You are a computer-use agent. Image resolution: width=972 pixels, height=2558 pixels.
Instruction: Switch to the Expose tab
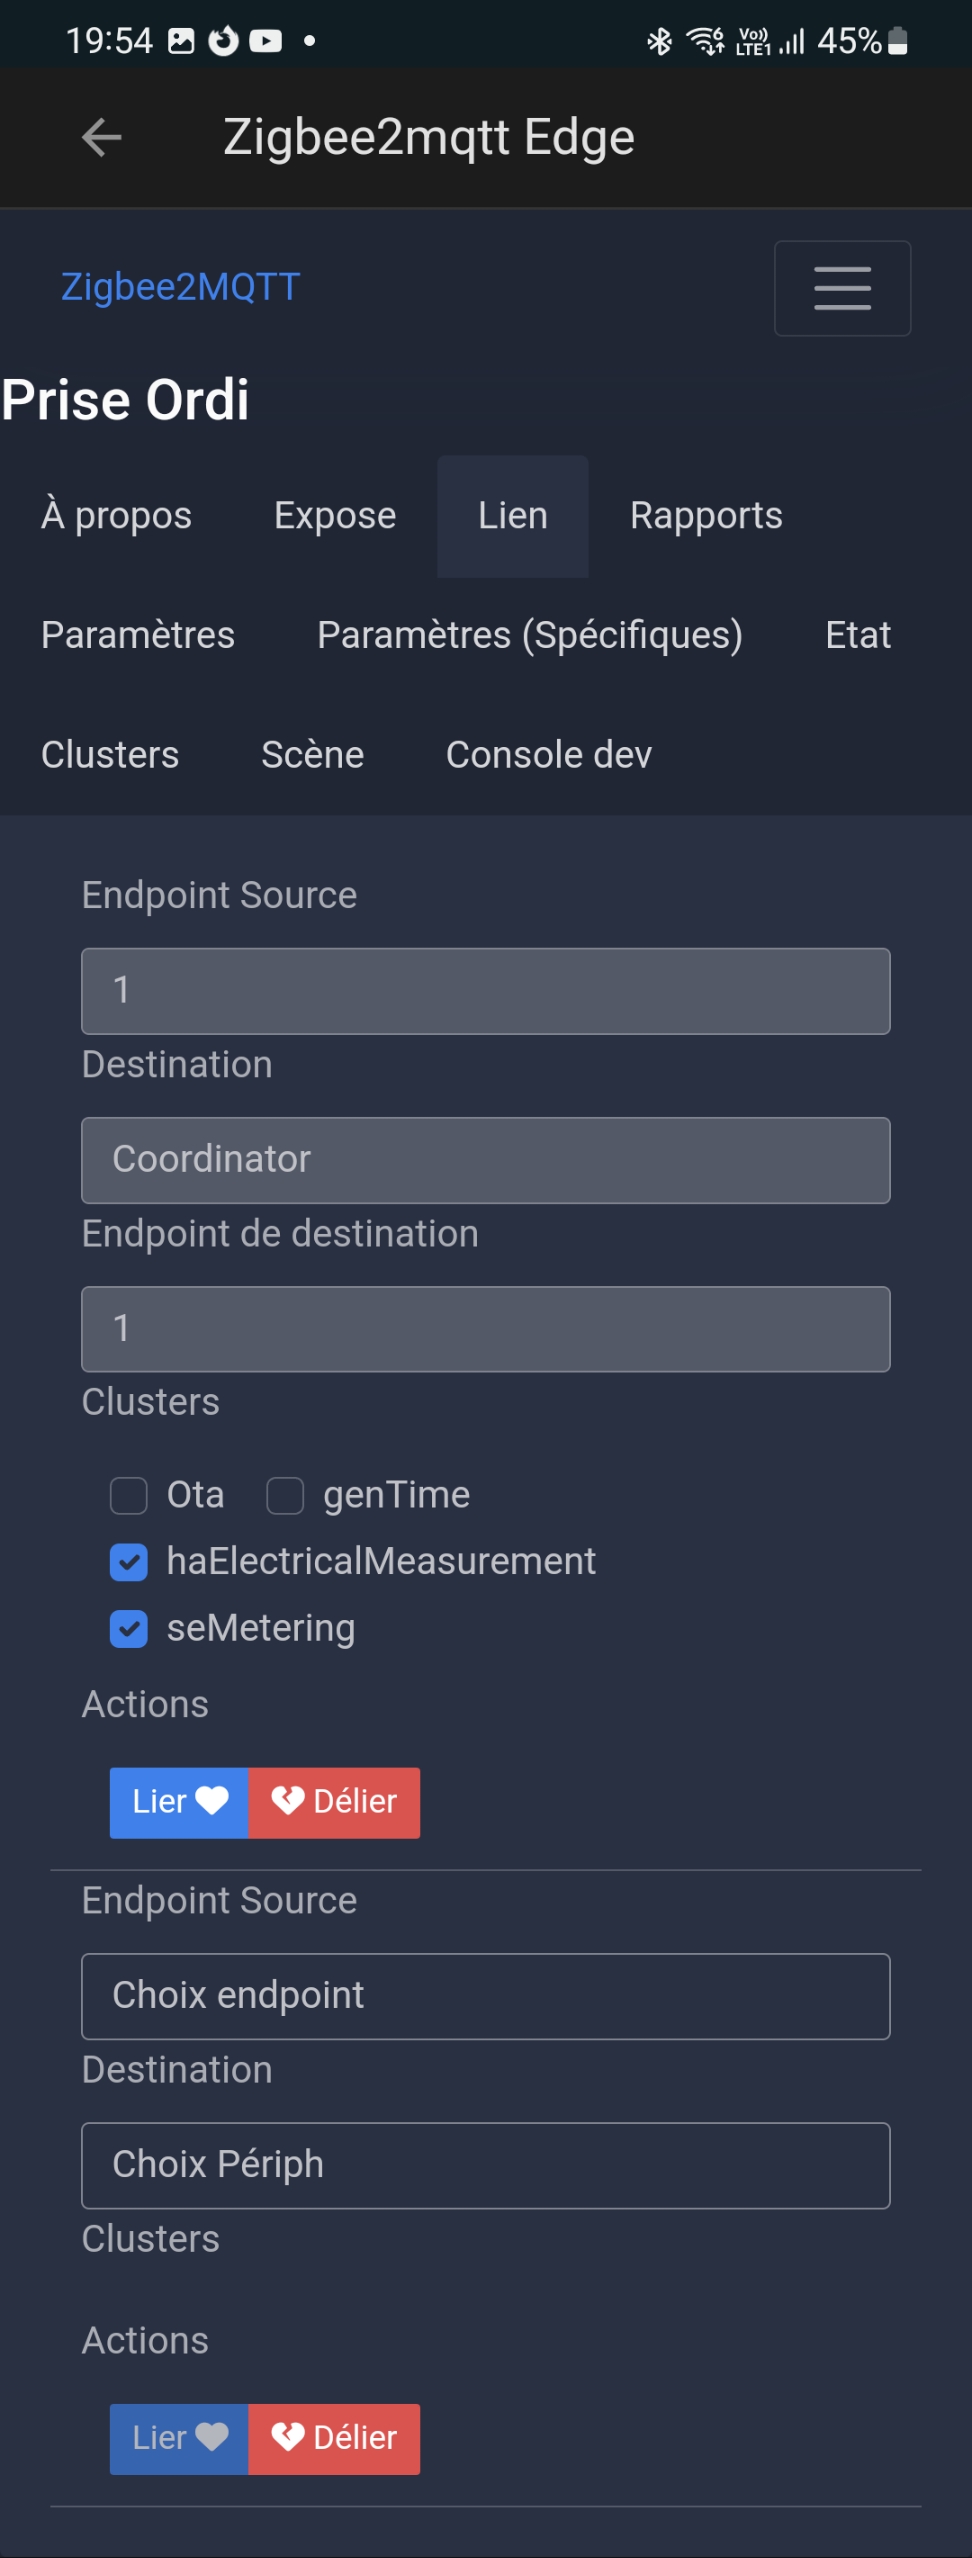(x=335, y=516)
